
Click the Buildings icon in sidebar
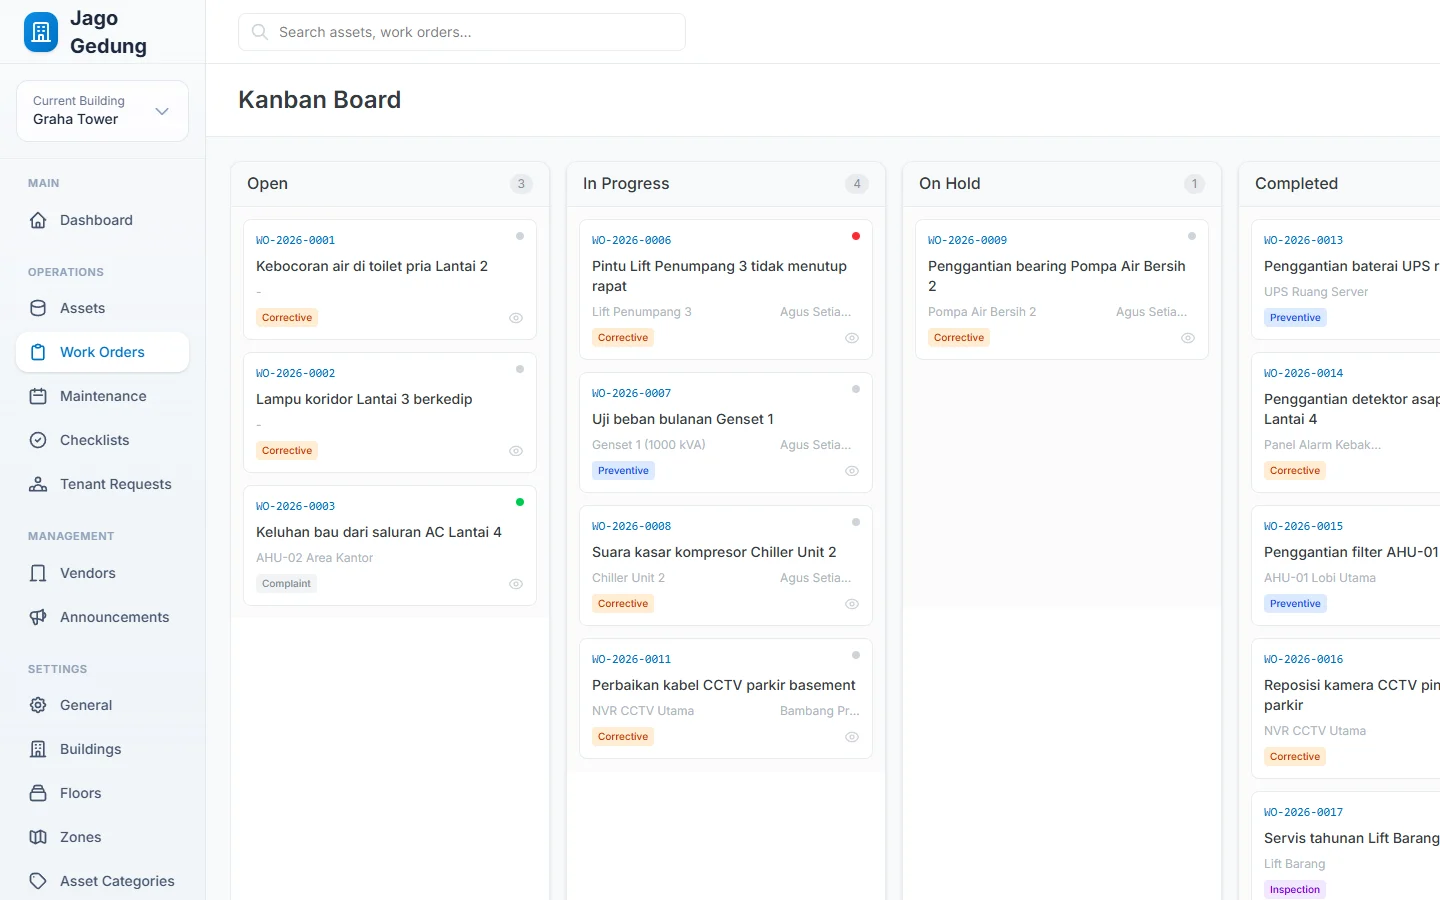tap(38, 749)
